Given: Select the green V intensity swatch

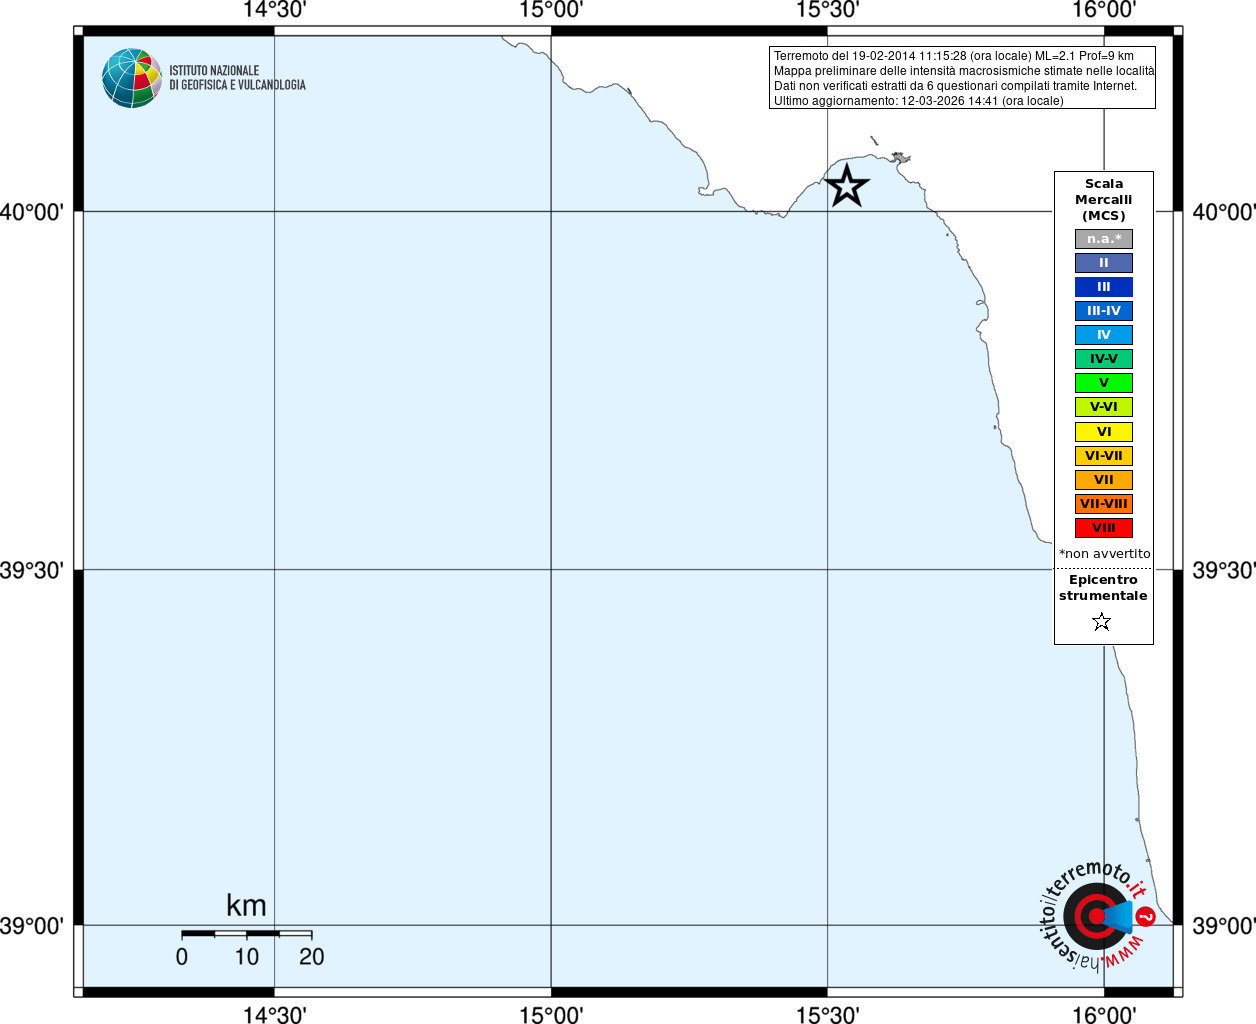Looking at the screenshot, I should [1104, 383].
